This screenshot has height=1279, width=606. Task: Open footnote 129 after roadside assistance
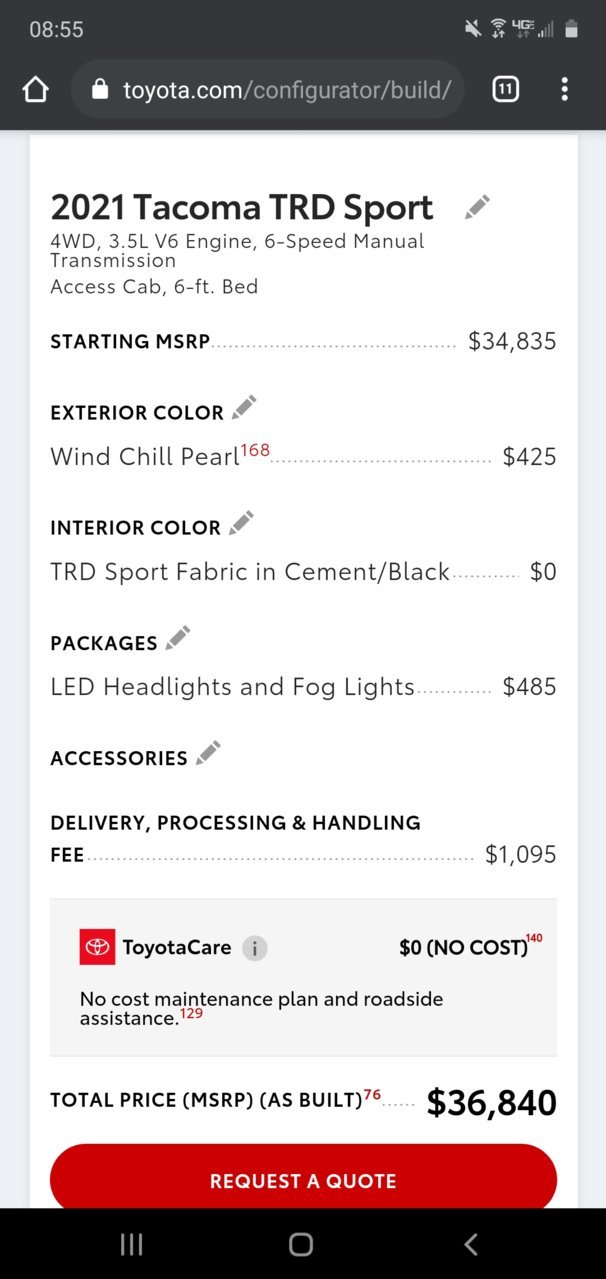click(191, 1014)
